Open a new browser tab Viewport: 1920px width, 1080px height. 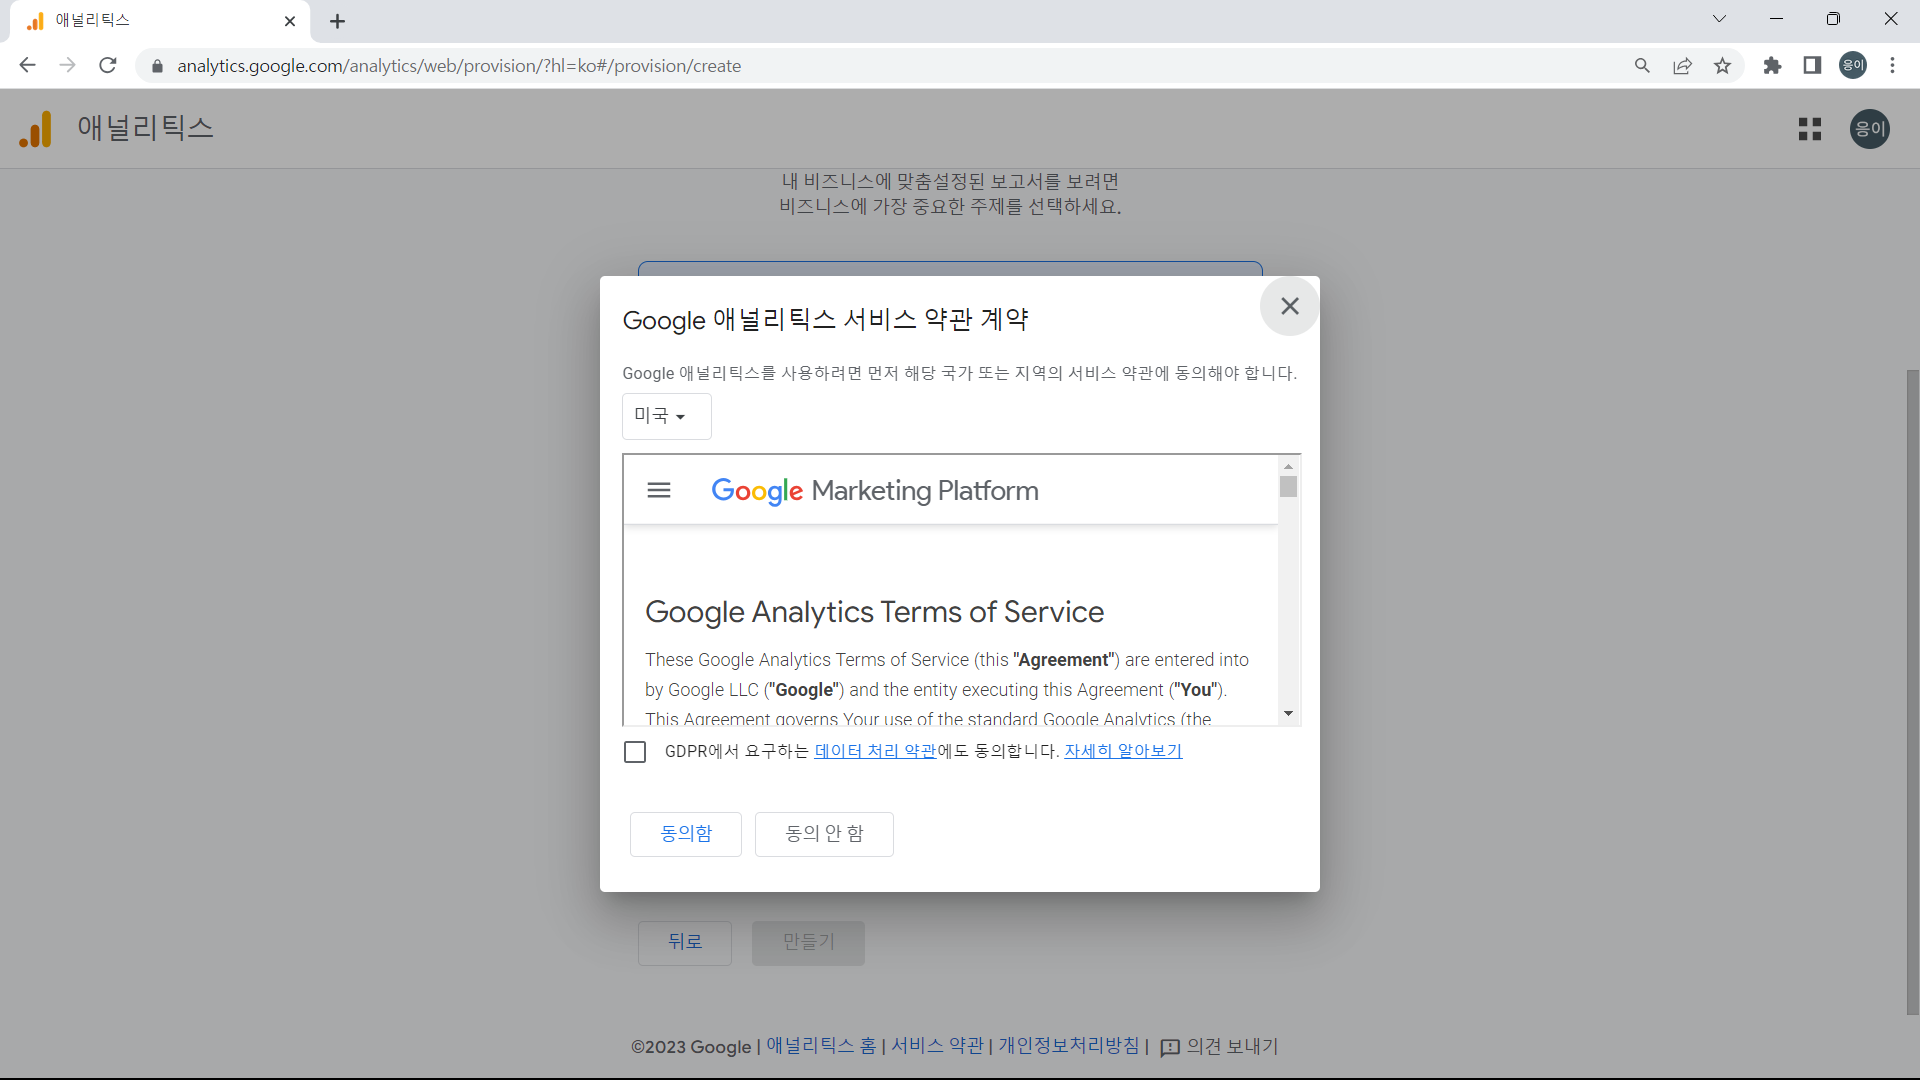coord(337,21)
